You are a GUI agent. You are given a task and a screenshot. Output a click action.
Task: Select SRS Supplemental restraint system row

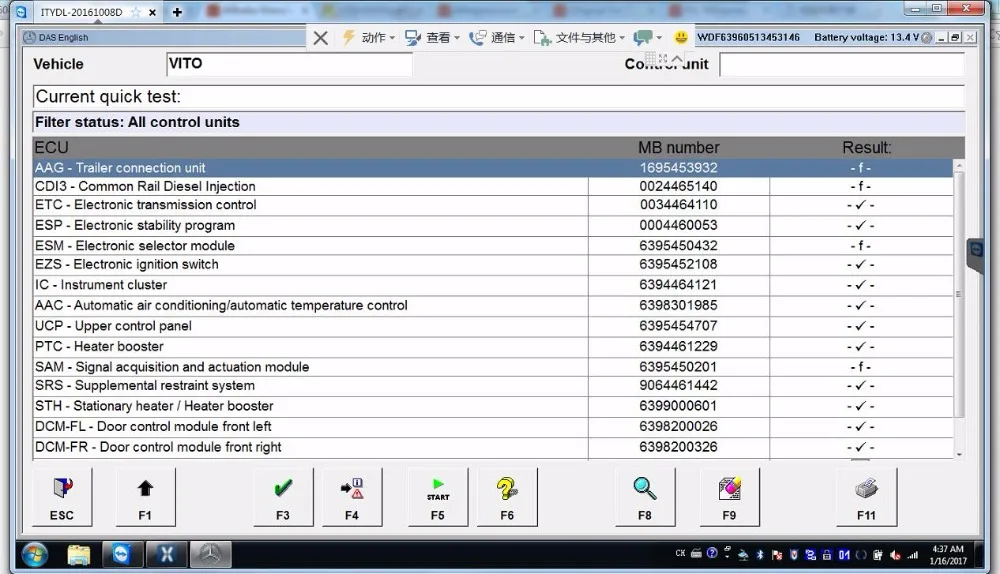(x=493, y=385)
